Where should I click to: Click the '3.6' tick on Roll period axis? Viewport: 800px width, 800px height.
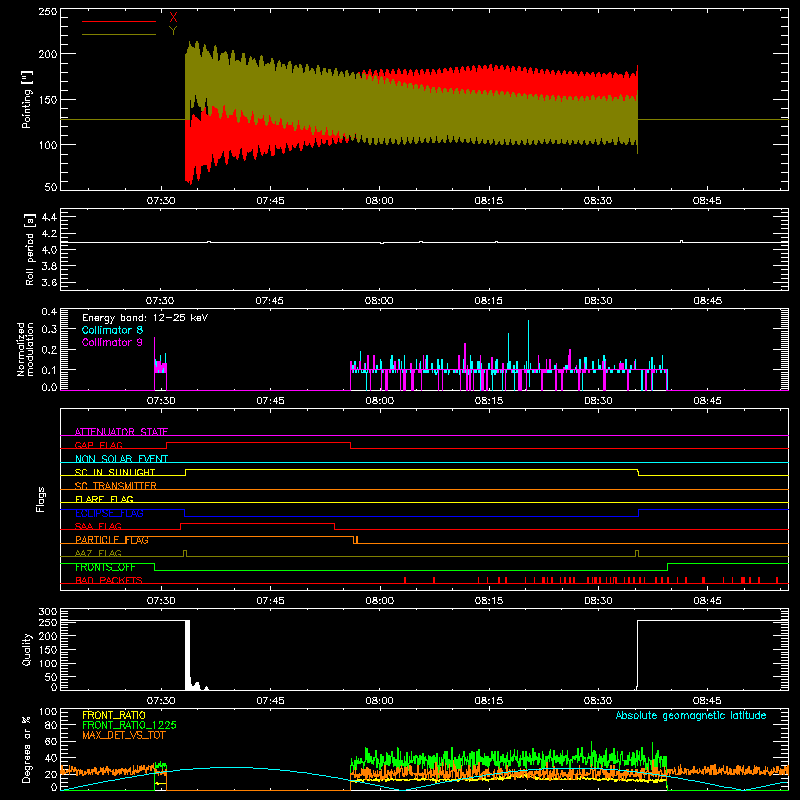tap(49, 282)
